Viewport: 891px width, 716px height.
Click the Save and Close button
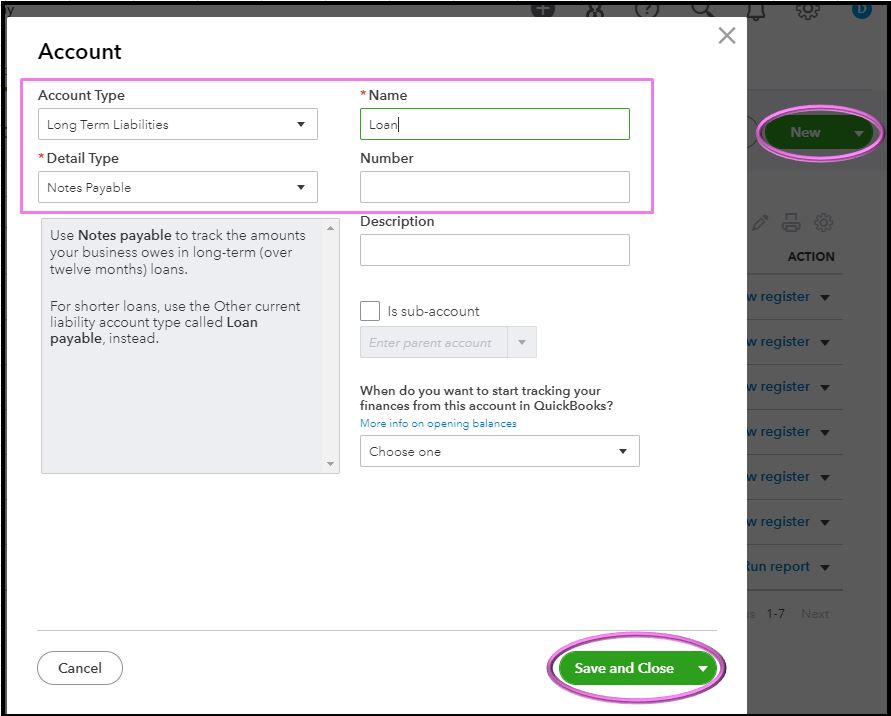[624, 669]
